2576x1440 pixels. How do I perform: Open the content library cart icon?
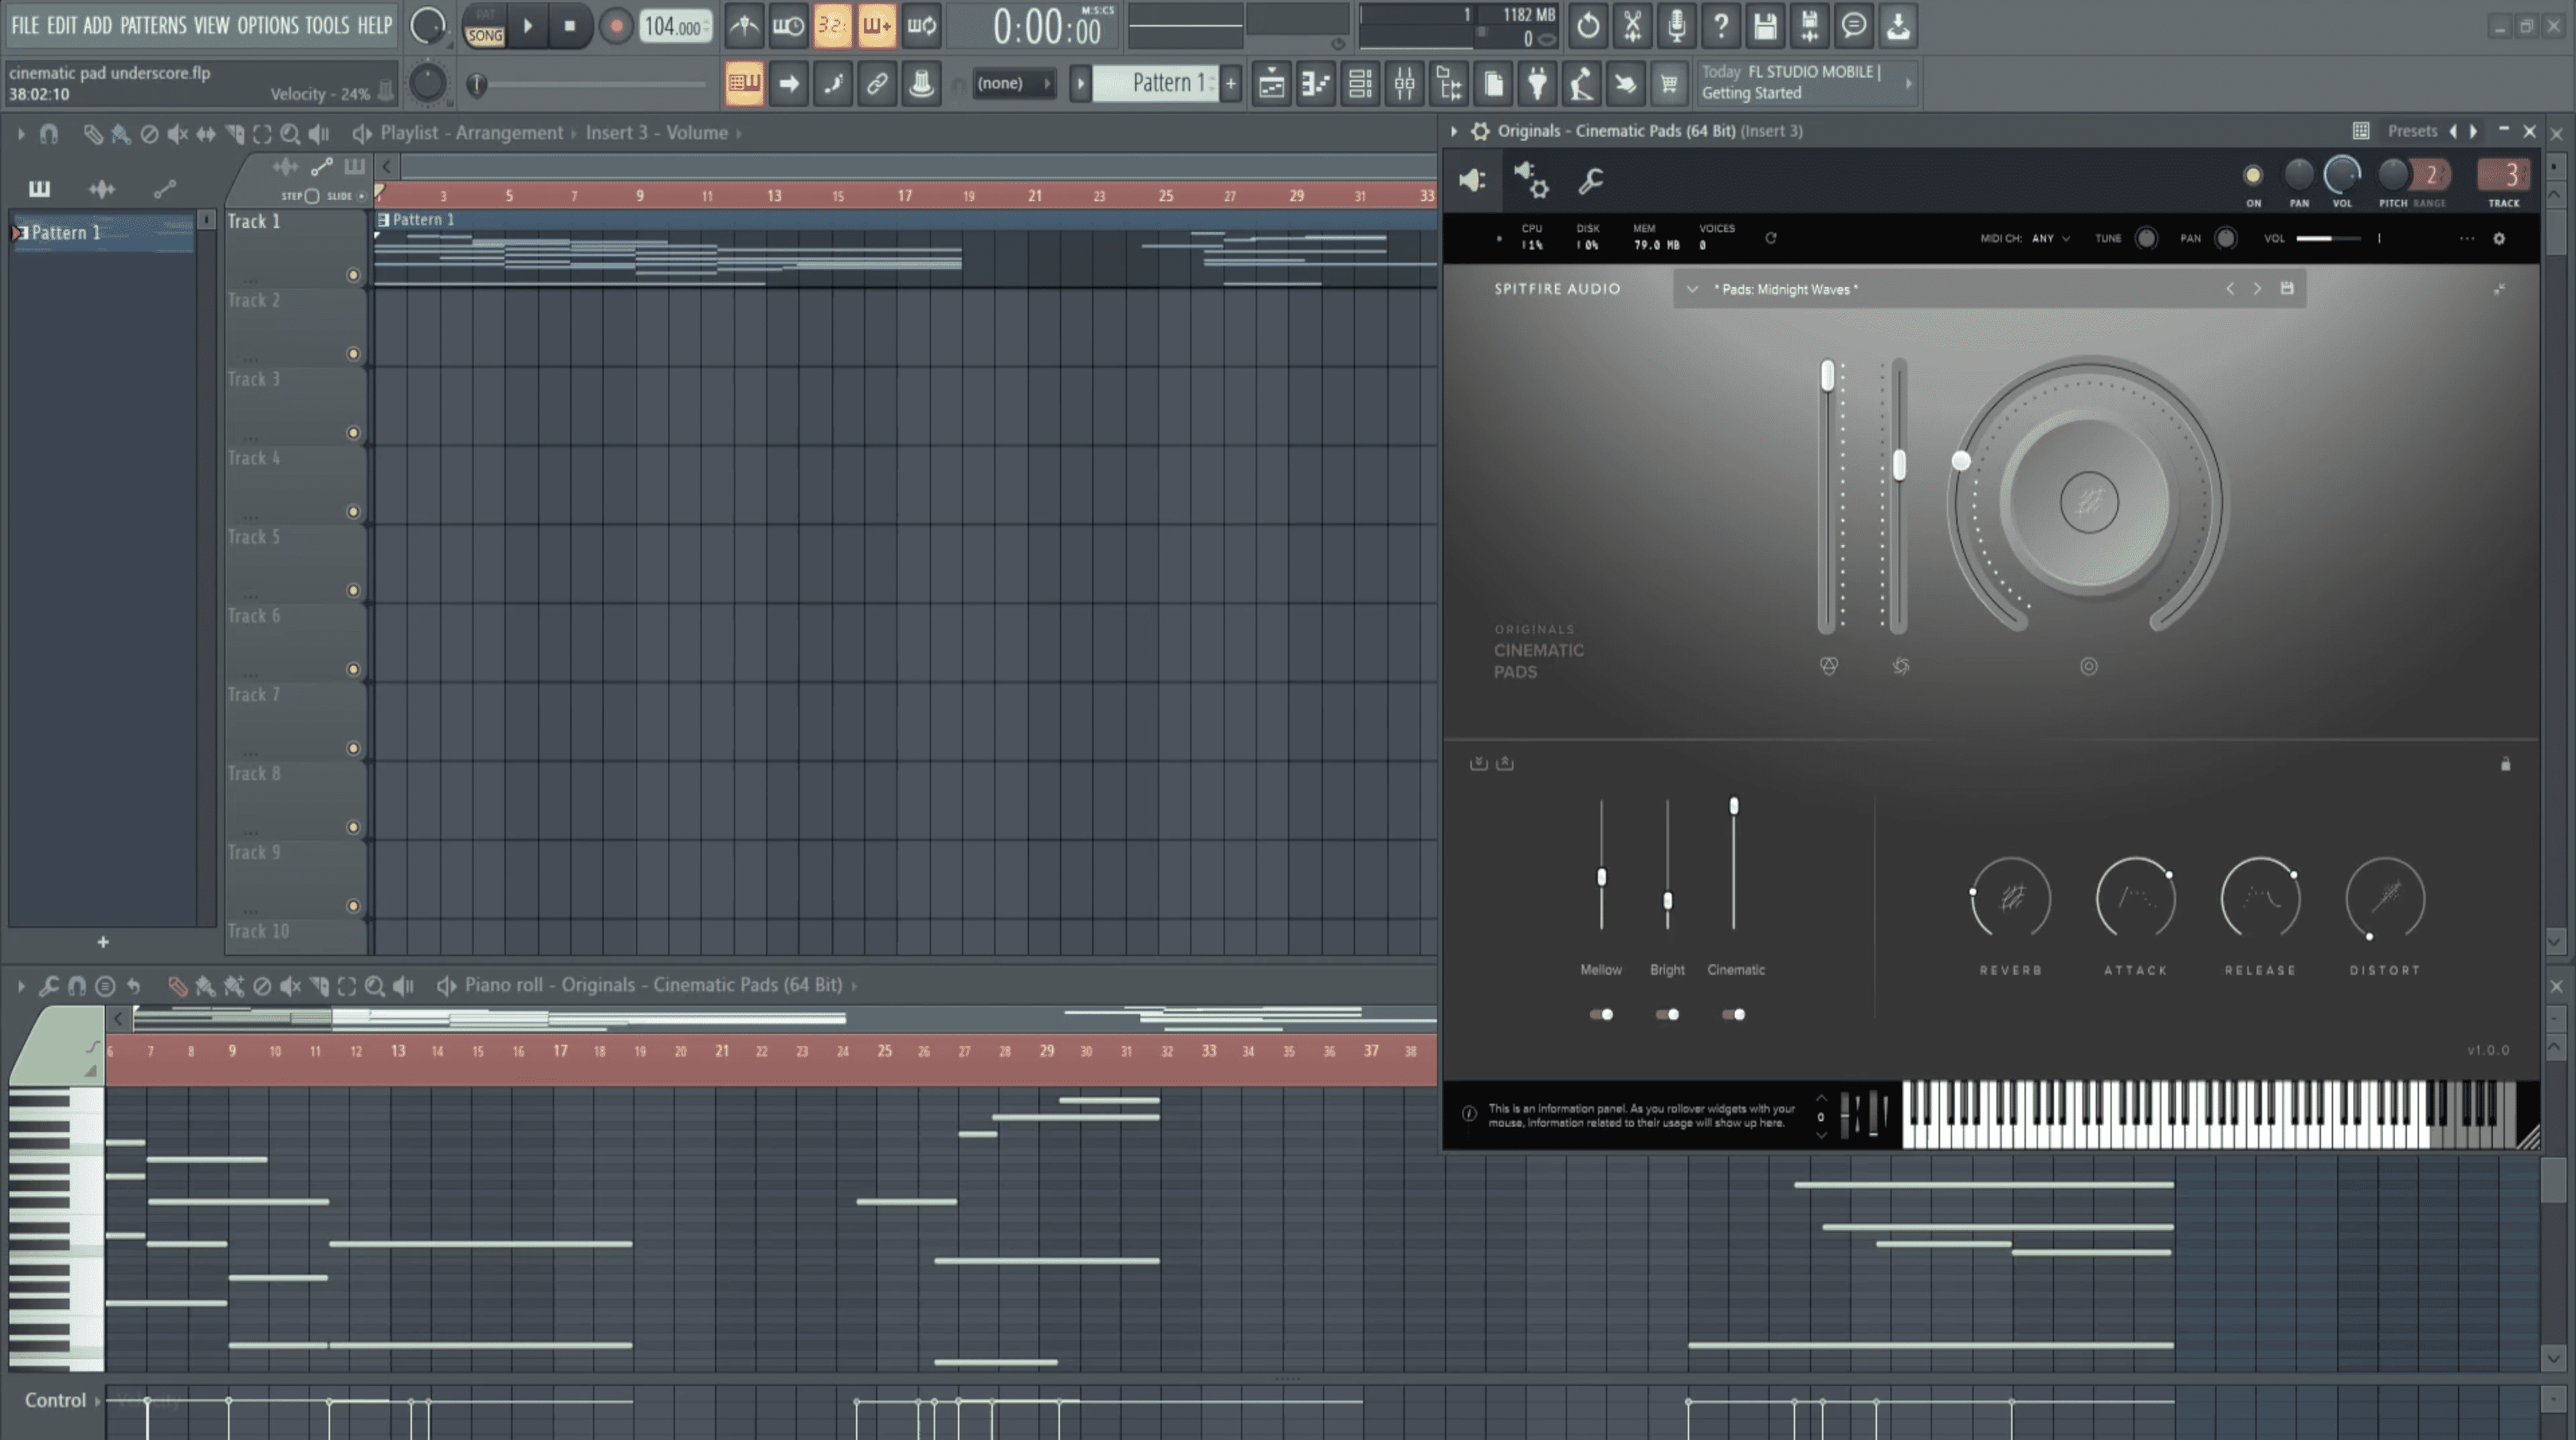coord(1669,84)
